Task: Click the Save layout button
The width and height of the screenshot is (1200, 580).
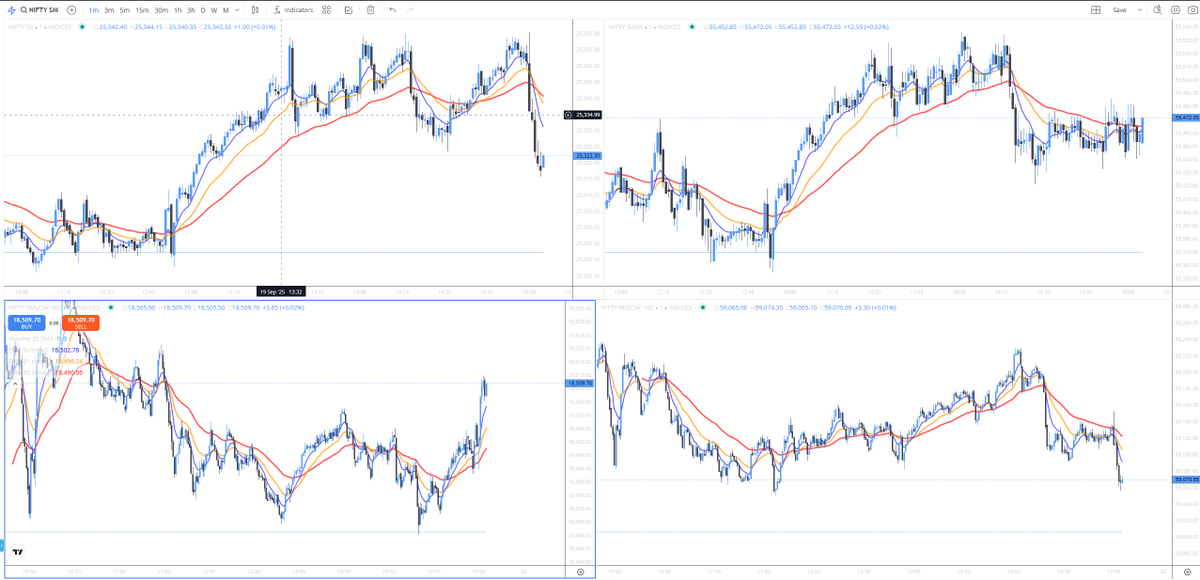Action: tap(1119, 10)
